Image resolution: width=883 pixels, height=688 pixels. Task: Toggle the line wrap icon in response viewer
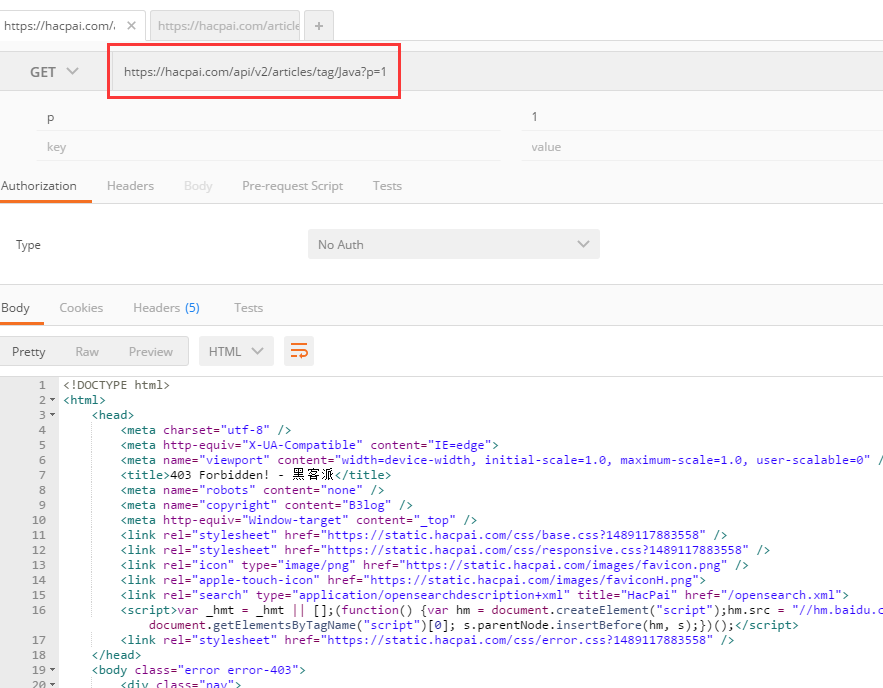[x=298, y=351]
